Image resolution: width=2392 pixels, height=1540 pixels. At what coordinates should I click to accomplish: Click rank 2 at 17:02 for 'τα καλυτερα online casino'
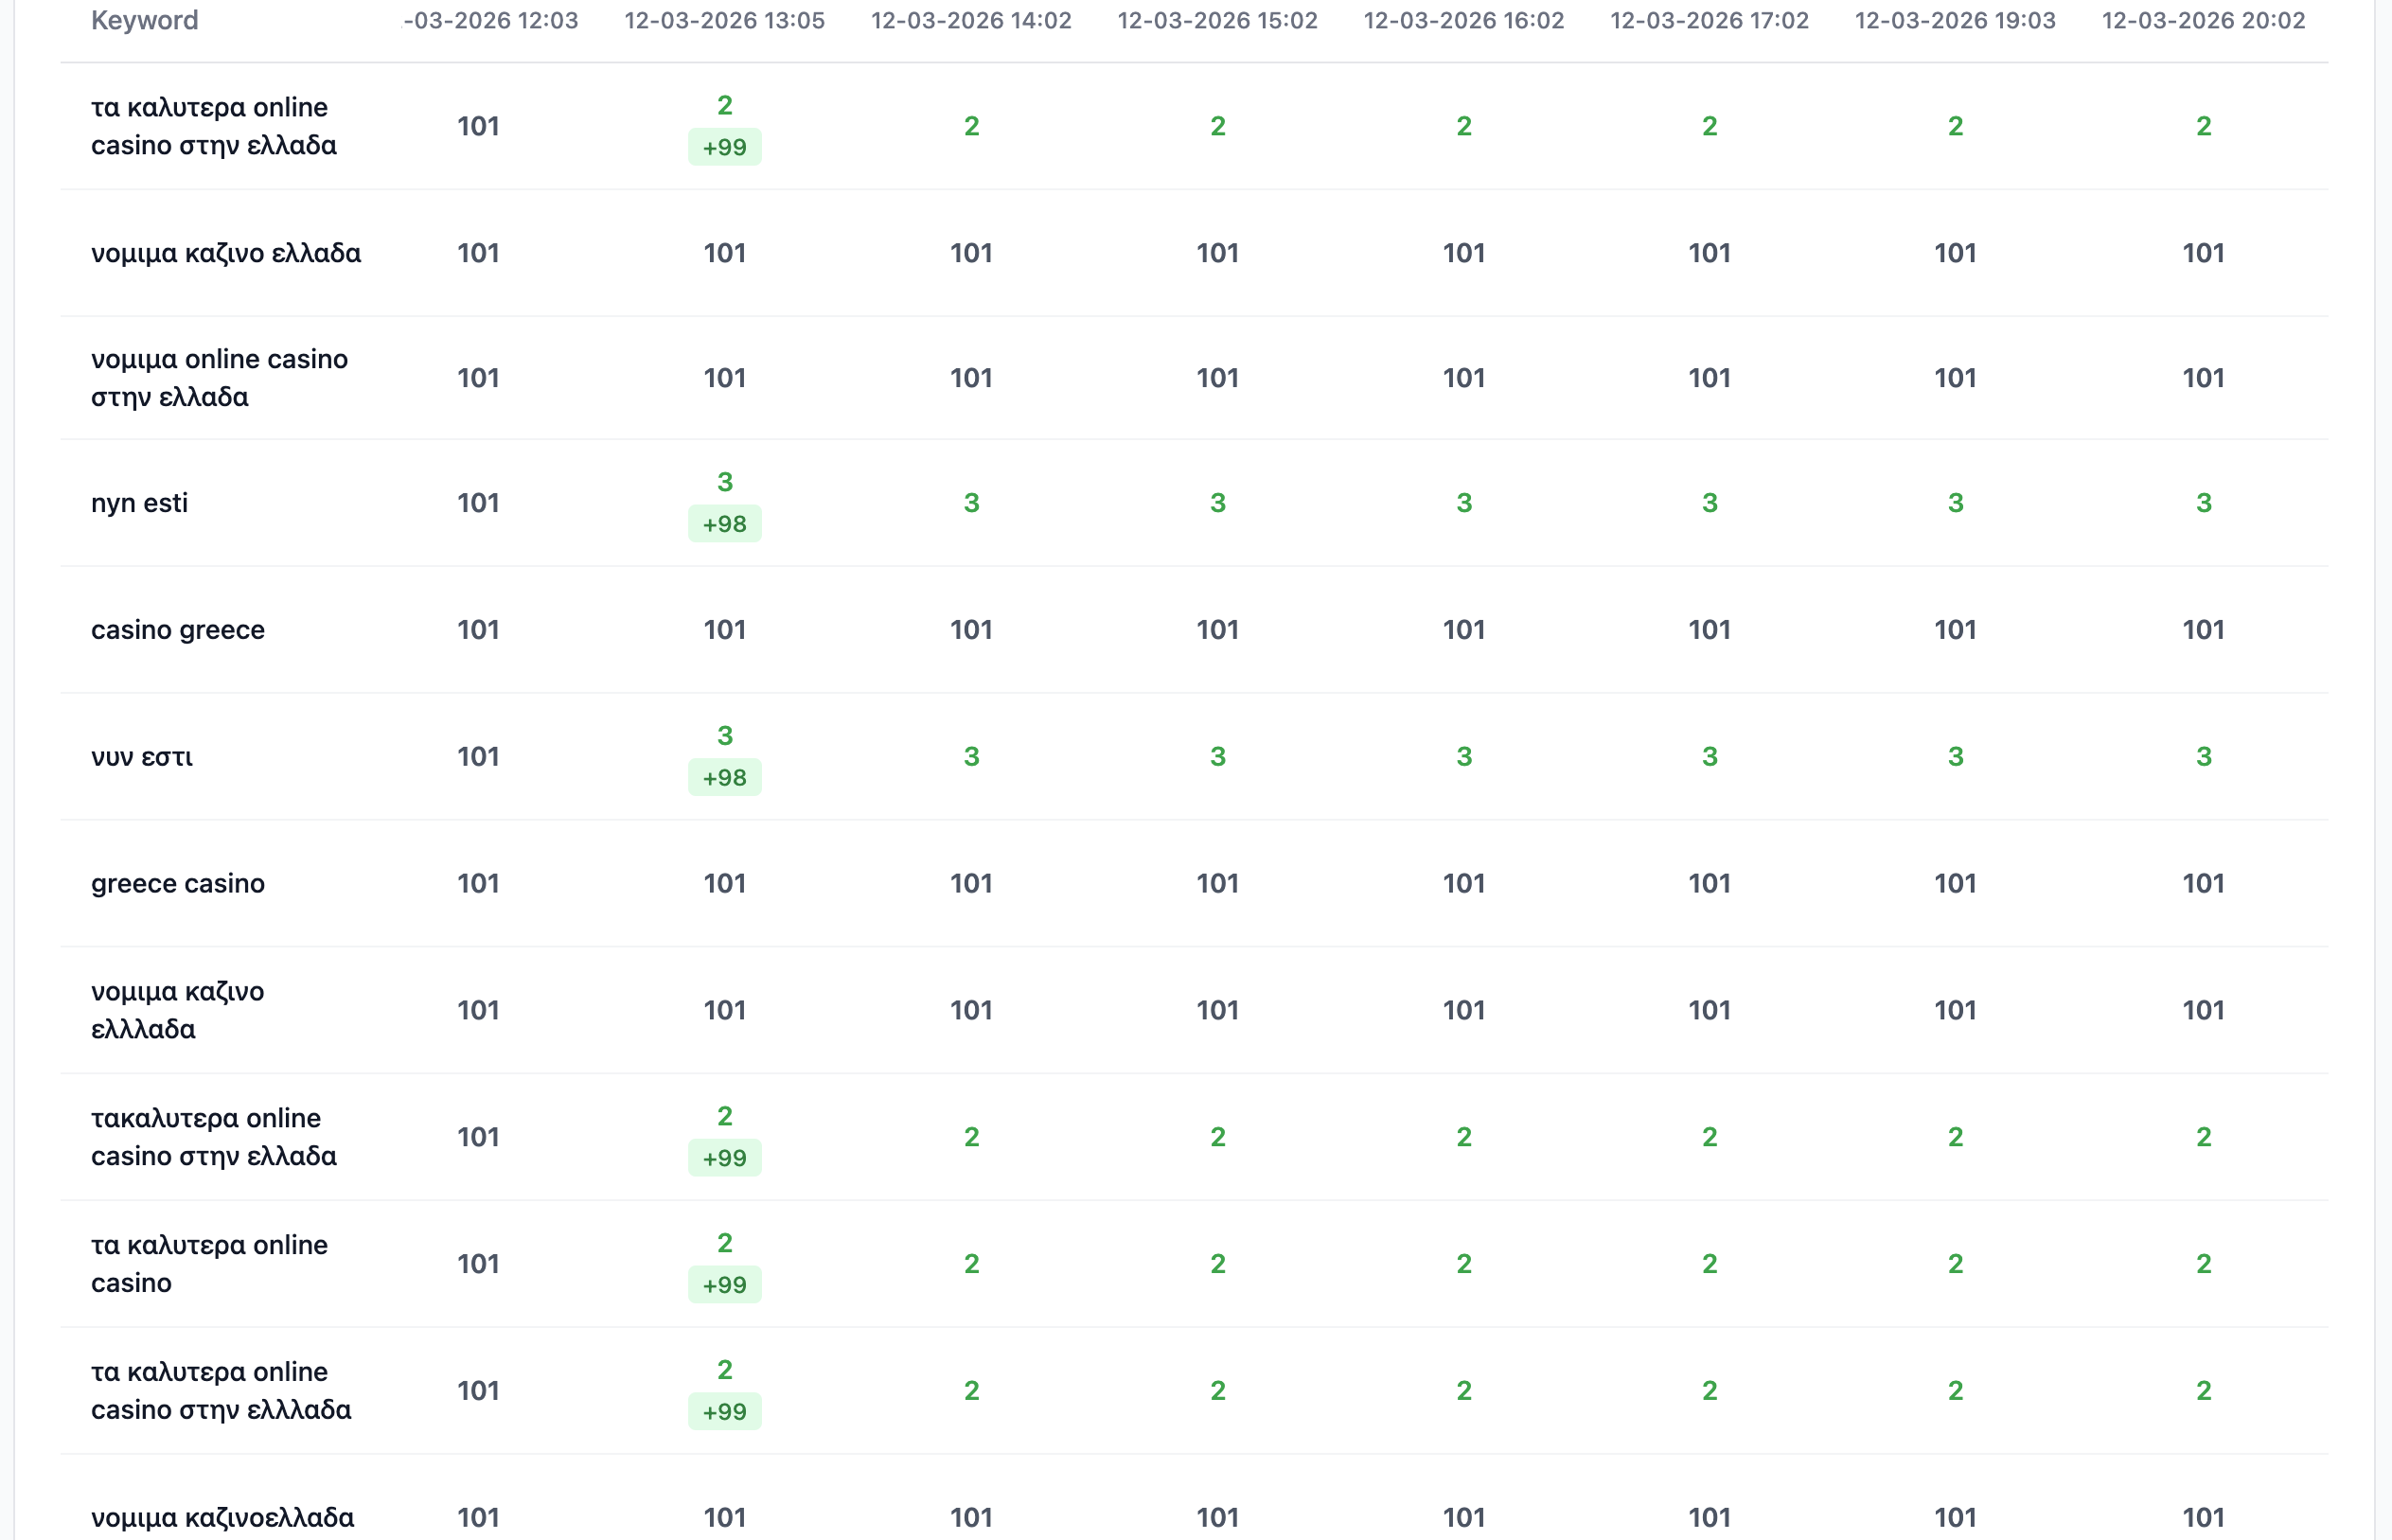1710,1264
